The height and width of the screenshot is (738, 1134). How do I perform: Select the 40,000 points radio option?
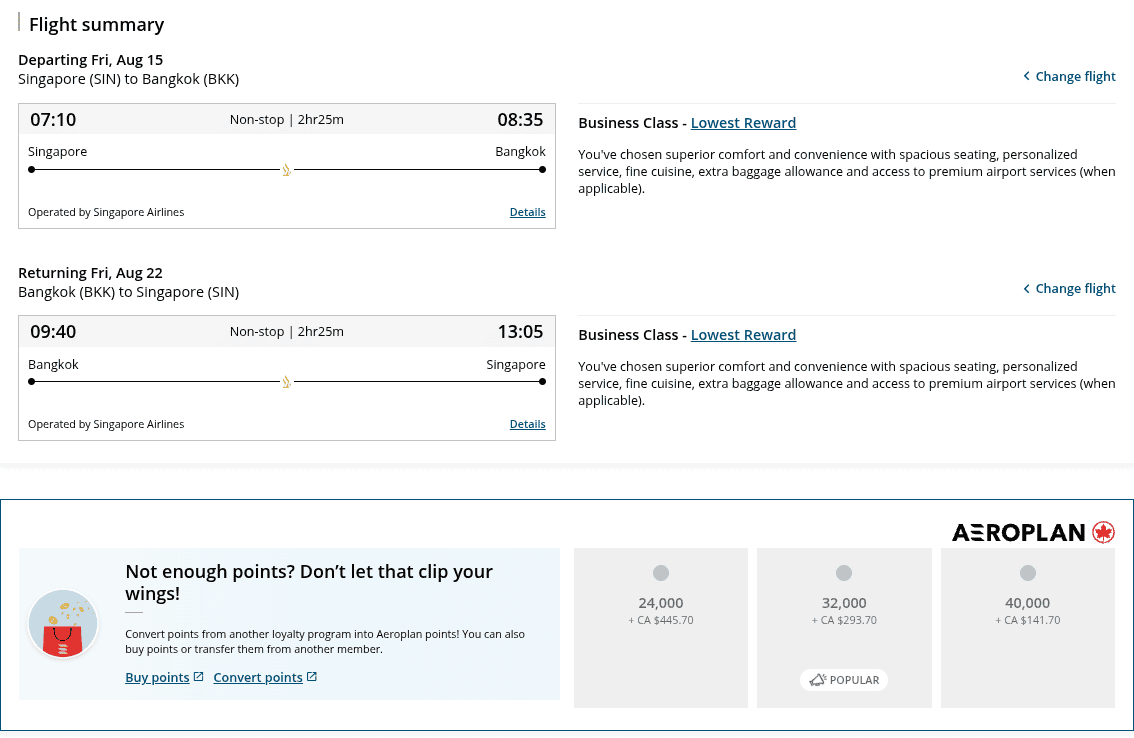coord(1028,573)
